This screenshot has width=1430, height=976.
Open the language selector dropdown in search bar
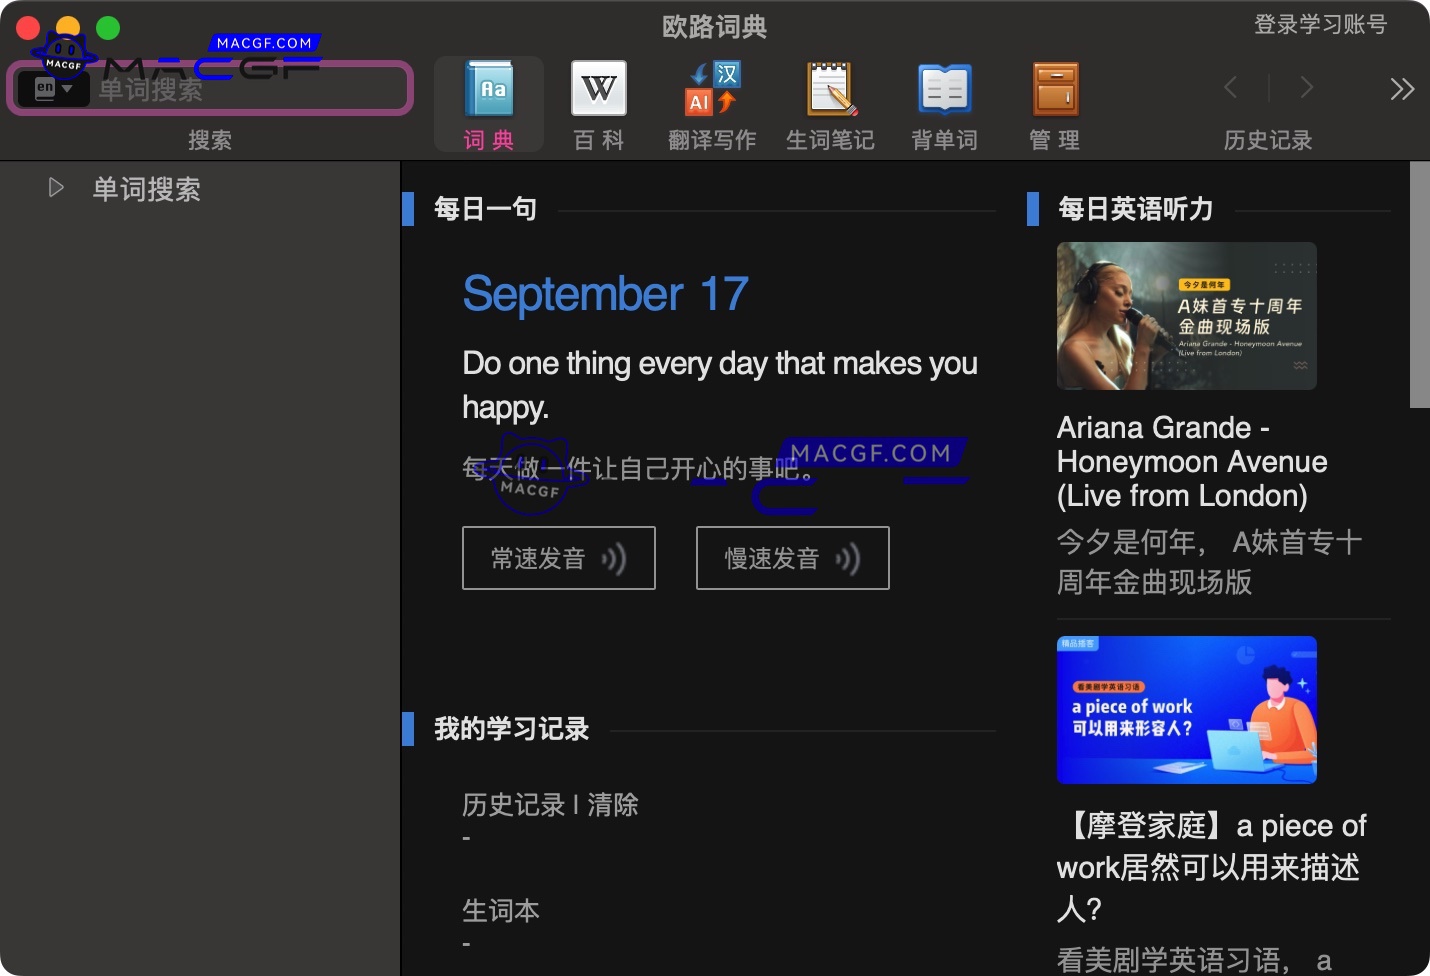coord(55,88)
